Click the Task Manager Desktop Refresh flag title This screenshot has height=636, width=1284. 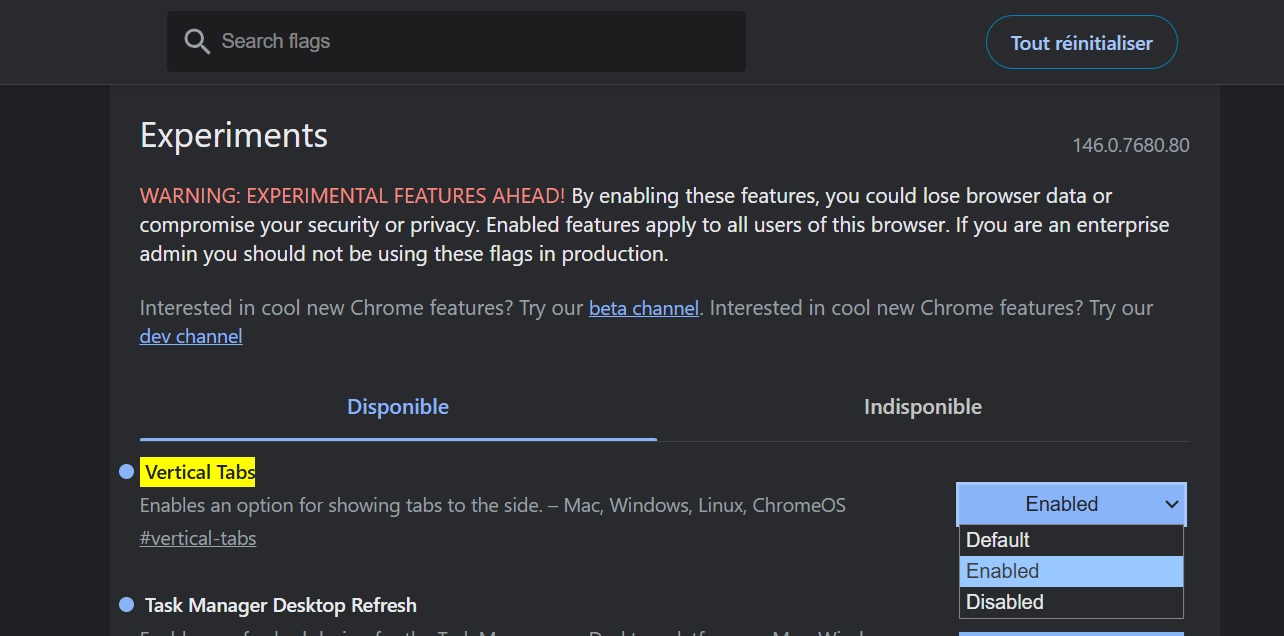[279, 605]
